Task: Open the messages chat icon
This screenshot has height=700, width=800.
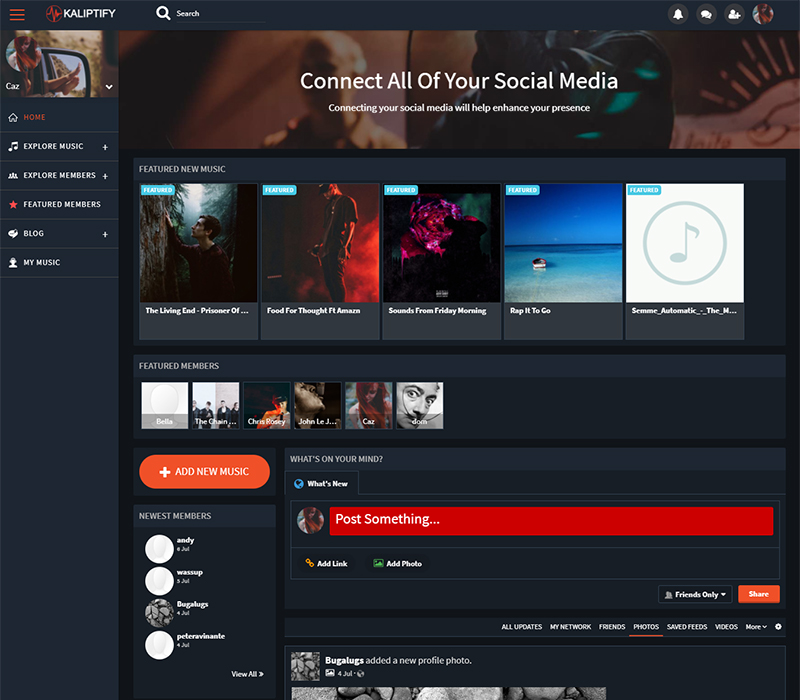Action: (x=706, y=14)
